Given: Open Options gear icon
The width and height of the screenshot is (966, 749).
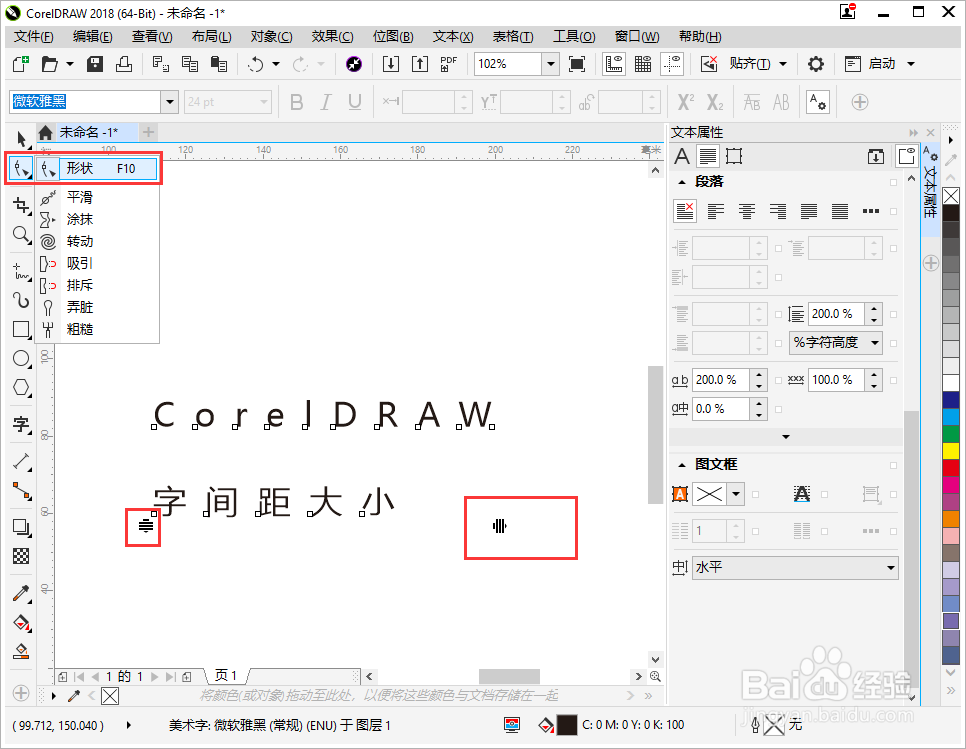Looking at the screenshot, I should click(x=816, y=63).
